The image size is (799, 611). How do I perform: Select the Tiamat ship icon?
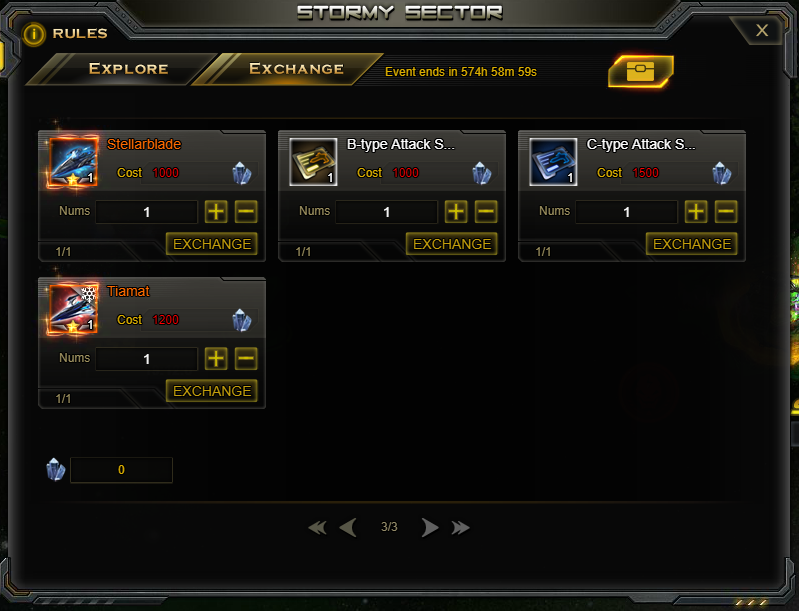coord(72,308)
